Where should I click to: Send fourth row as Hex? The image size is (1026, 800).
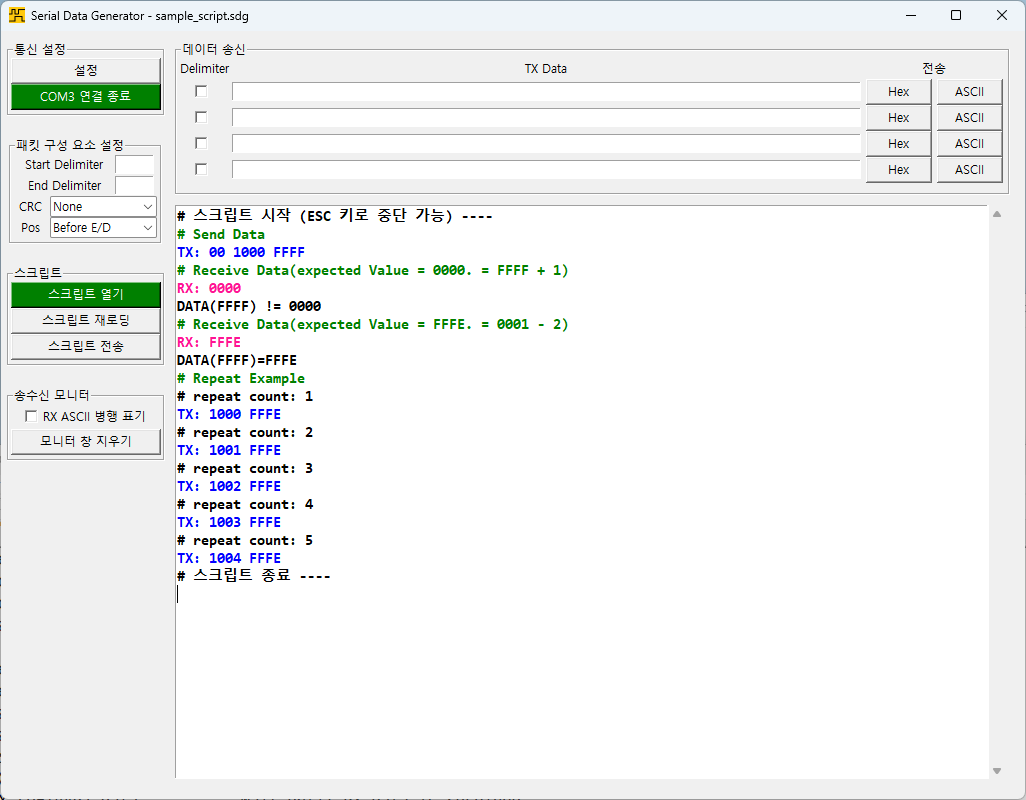pos(898,169)
